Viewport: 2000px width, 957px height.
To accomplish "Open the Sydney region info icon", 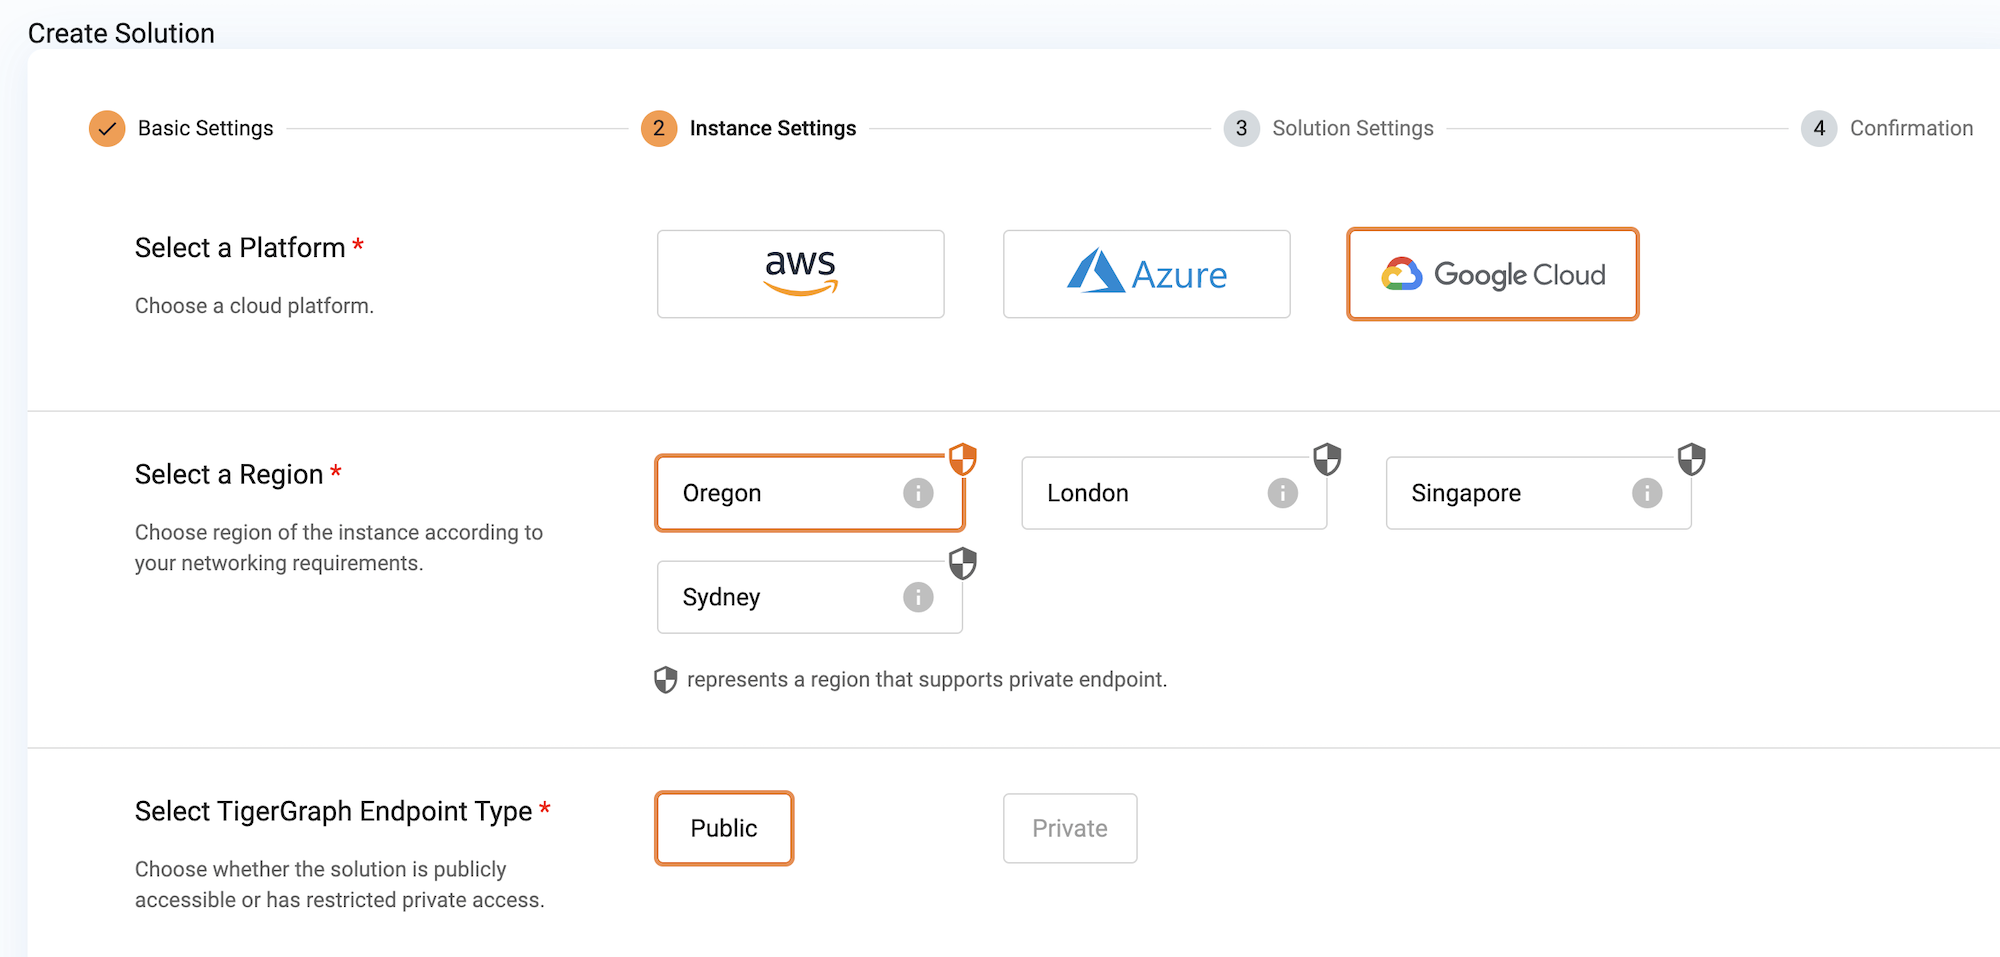I will 918,597.
